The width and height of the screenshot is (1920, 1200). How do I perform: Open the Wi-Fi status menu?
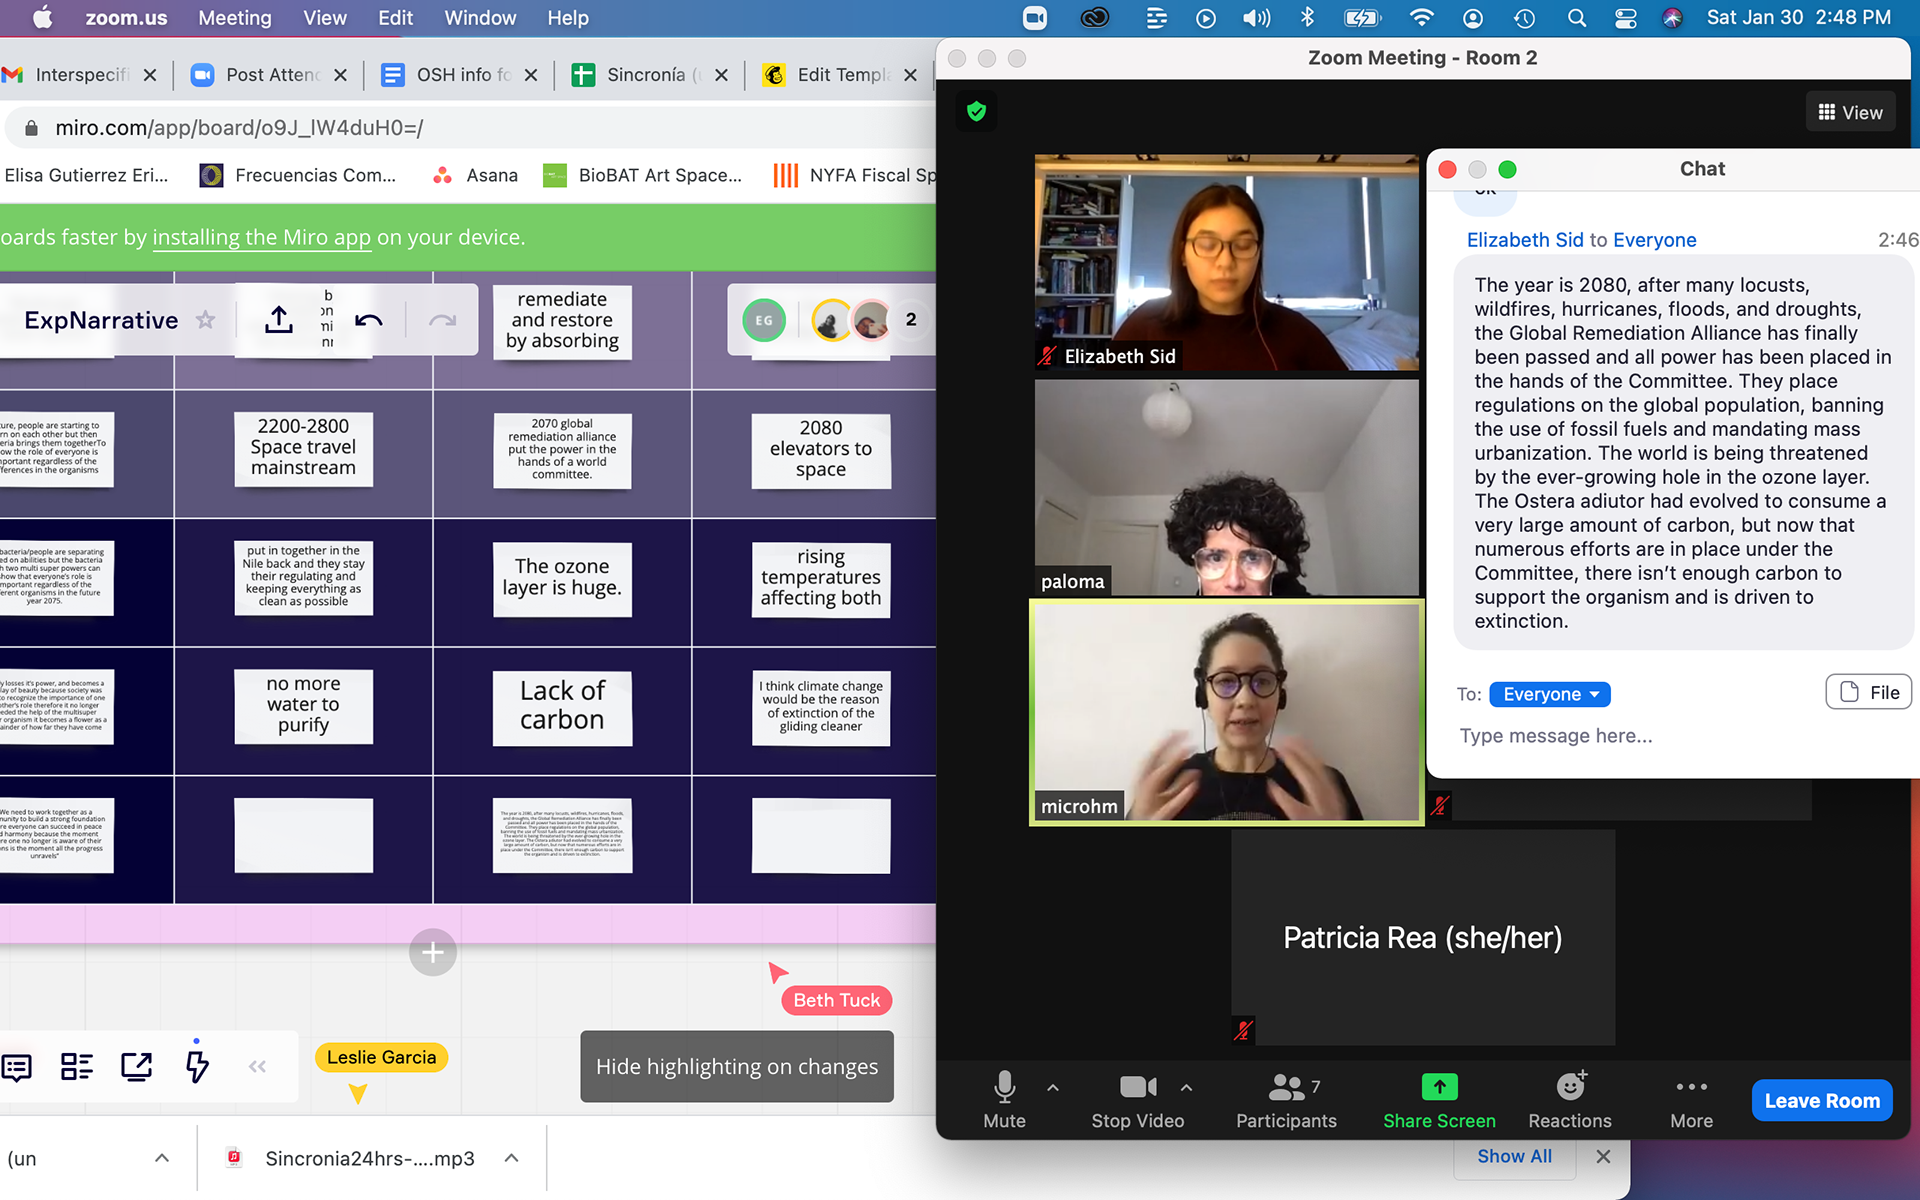1421,18
